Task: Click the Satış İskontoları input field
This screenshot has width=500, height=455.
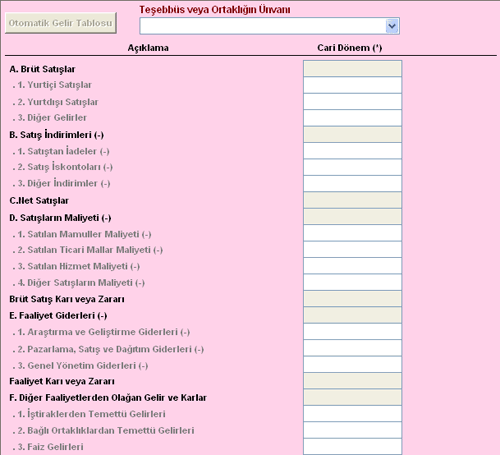Action: (353, 167)
